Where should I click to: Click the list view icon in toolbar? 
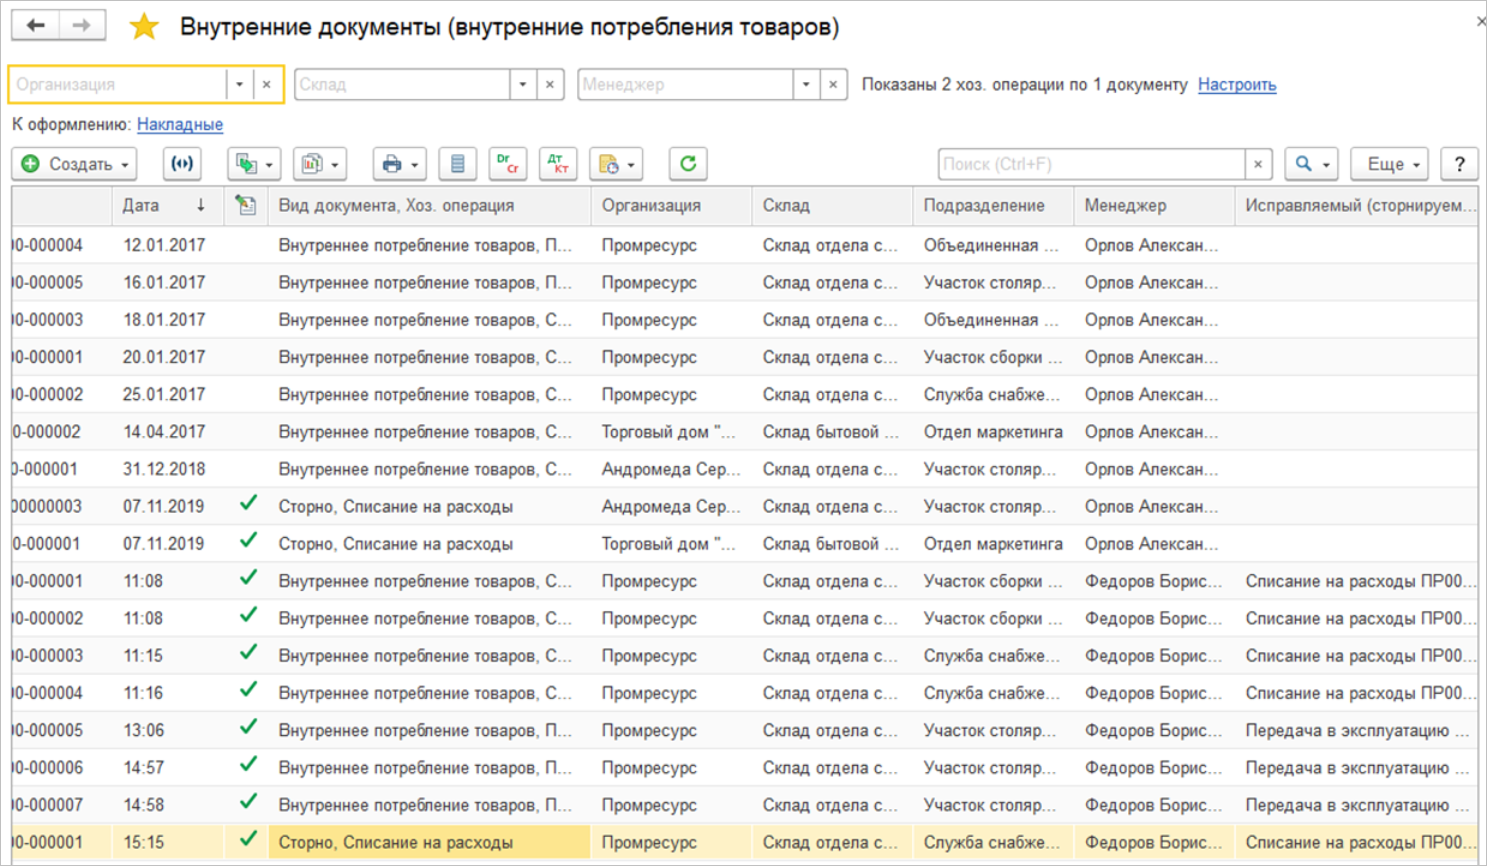tap(457, 164)
